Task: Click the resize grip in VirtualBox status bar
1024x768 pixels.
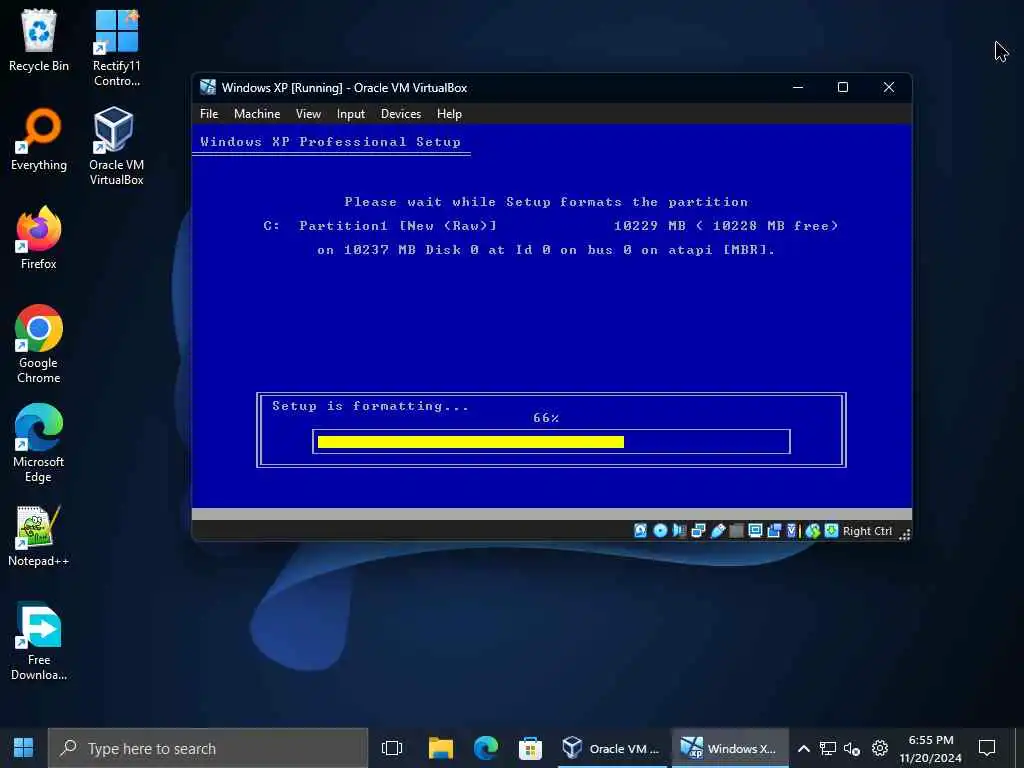Action: (x=904, y=534)
